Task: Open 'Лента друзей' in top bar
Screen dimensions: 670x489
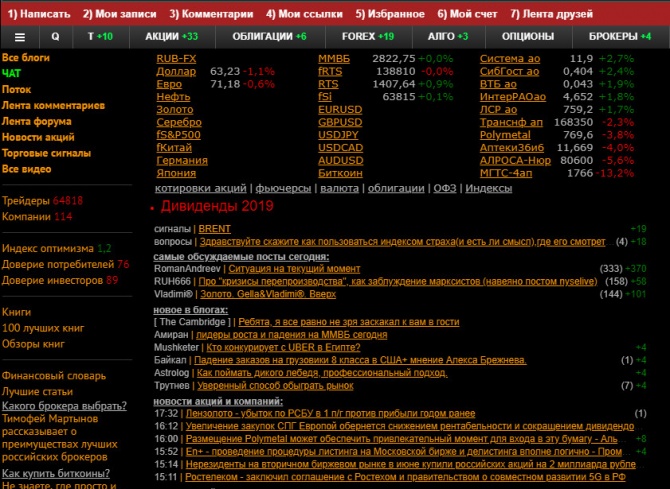Action: 552,14
